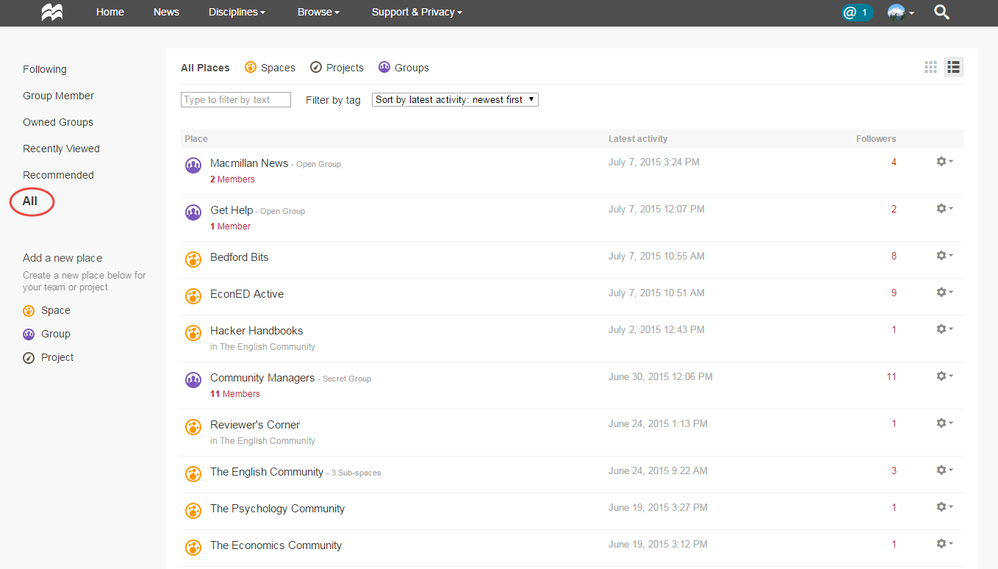The image size is (998, 569).
Task: Click the Get Help group icon
Action: (x=193, y=213)
